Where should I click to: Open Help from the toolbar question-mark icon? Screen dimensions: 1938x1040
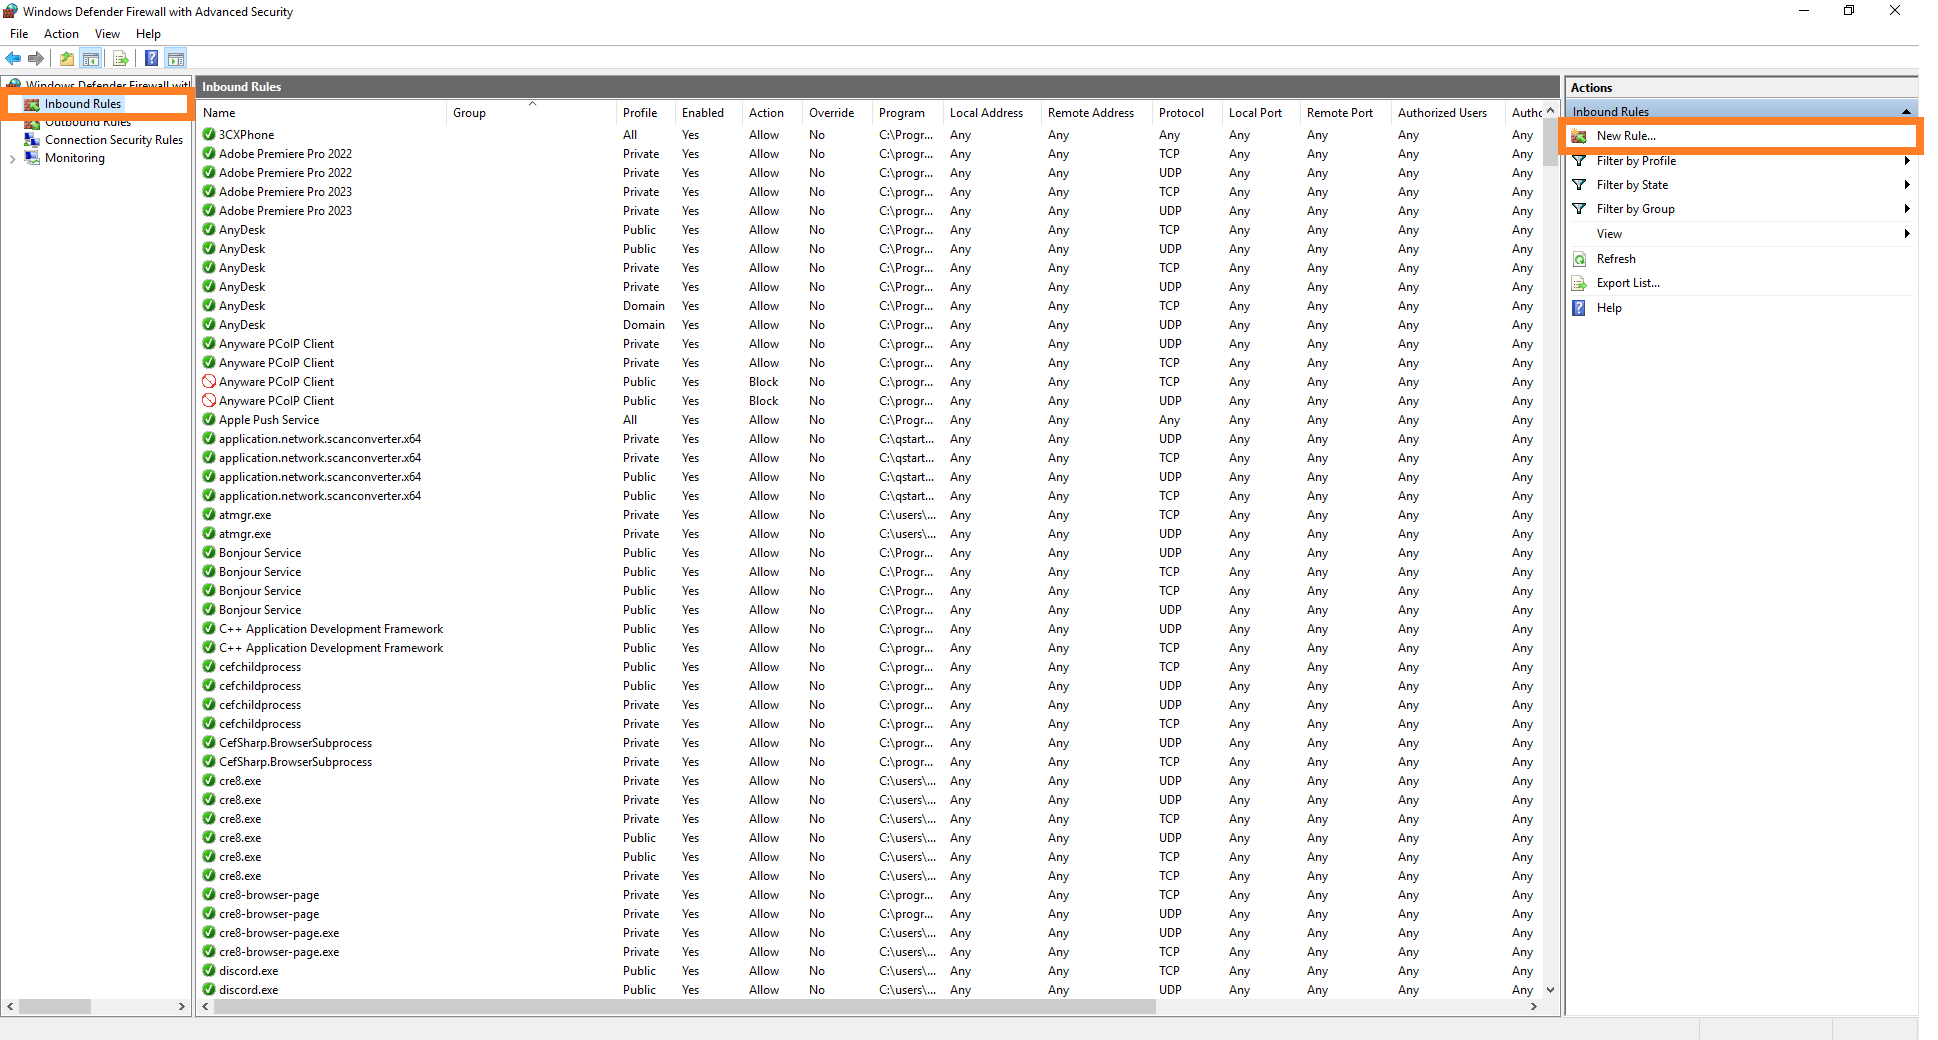(x=151, y=58)
